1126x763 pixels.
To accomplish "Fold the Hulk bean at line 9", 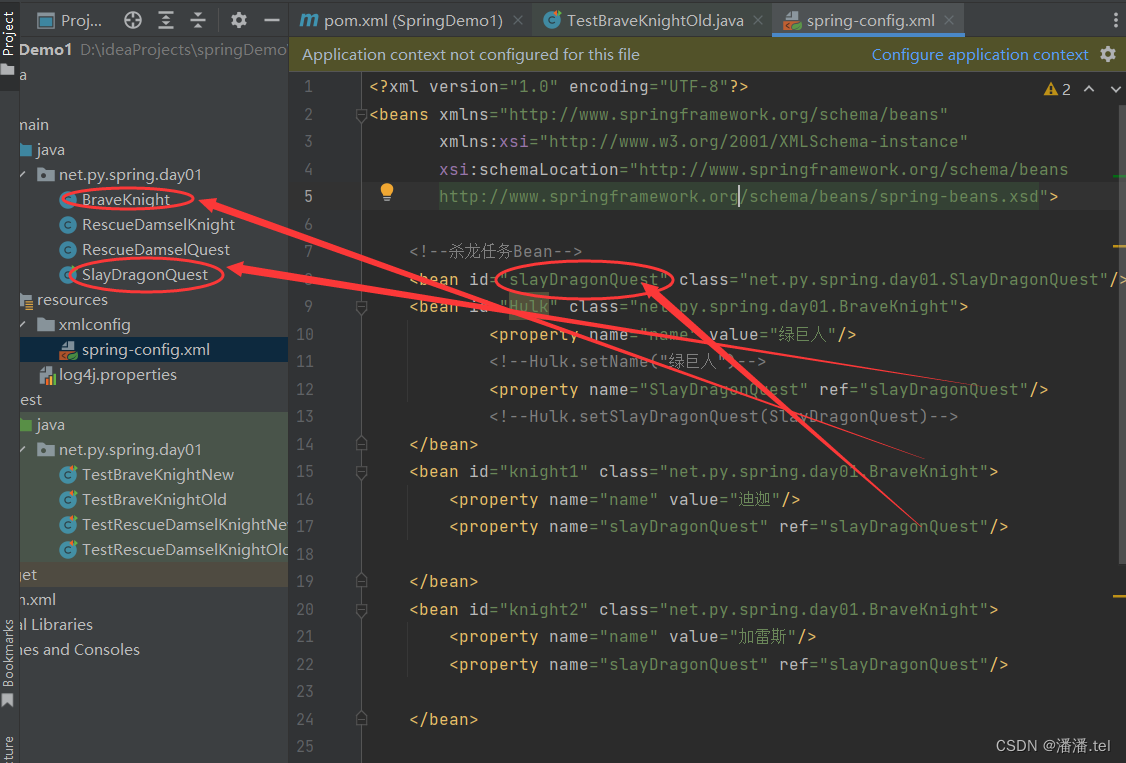I will [x=361, y=307].
